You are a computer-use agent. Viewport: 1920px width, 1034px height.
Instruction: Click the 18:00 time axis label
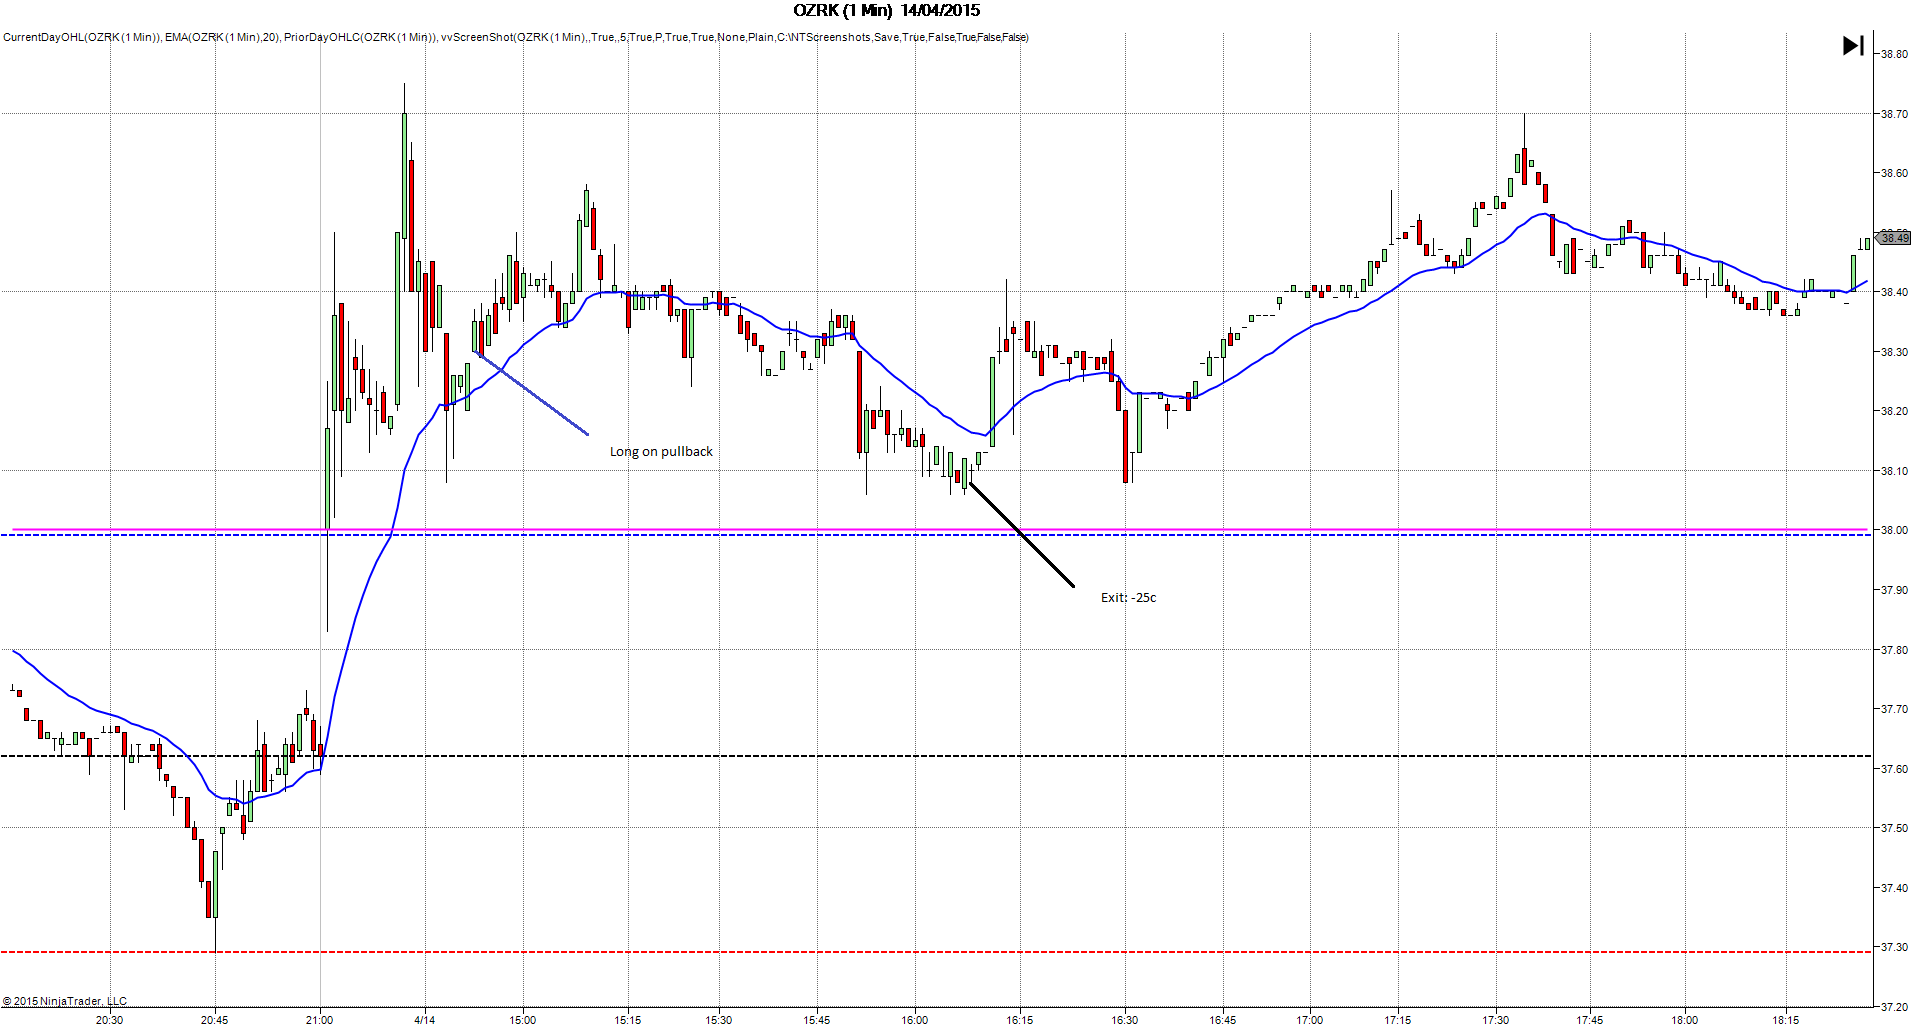pos(1685,1020)
